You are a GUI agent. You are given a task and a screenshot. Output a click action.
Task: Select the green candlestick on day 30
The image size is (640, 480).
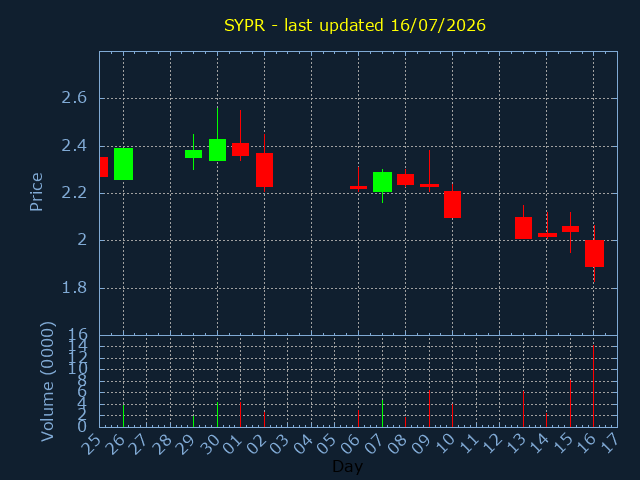coord(218,150)
